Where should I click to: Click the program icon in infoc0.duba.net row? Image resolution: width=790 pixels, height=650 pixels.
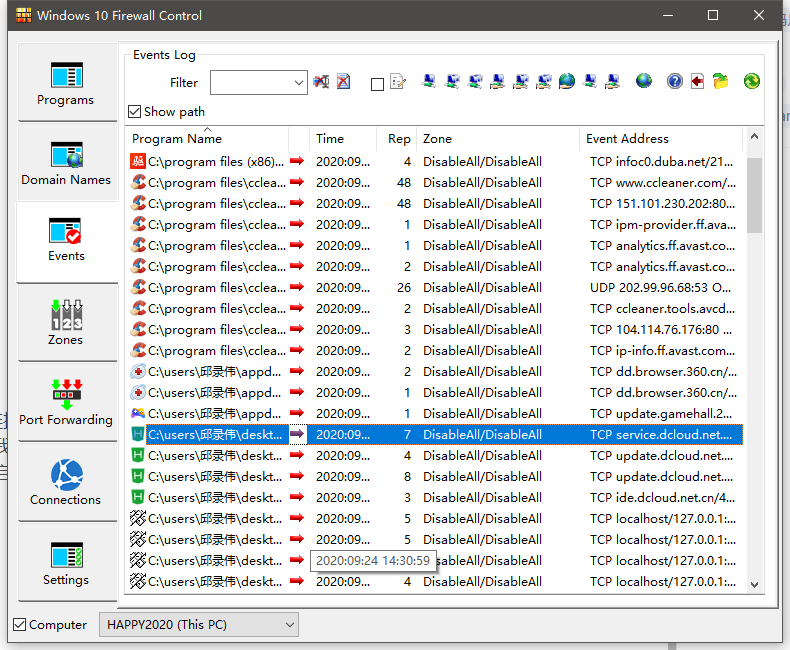(x=138, y=161)
